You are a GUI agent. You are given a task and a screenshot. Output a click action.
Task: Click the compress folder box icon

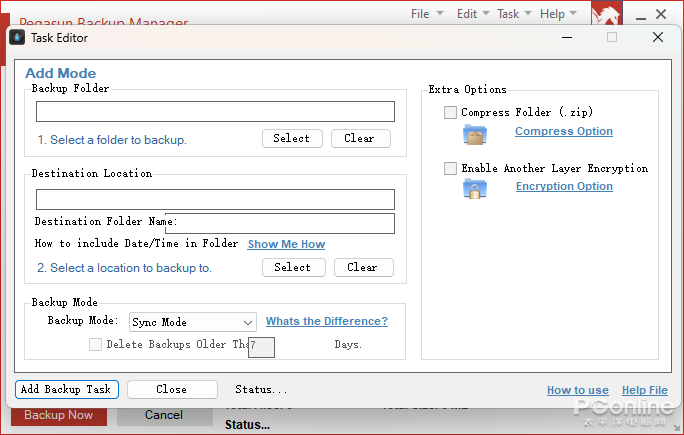(x=475, y=134)
